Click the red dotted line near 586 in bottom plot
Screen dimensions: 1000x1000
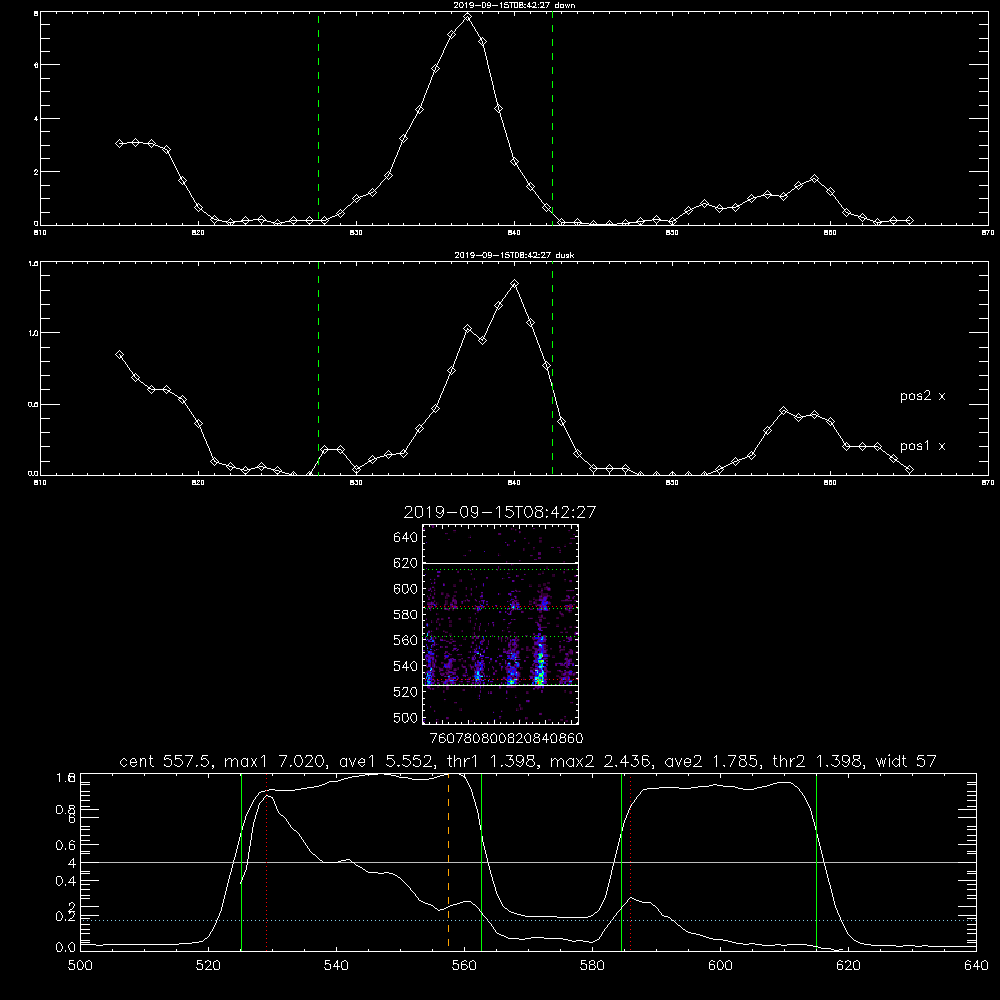[630, 861]
